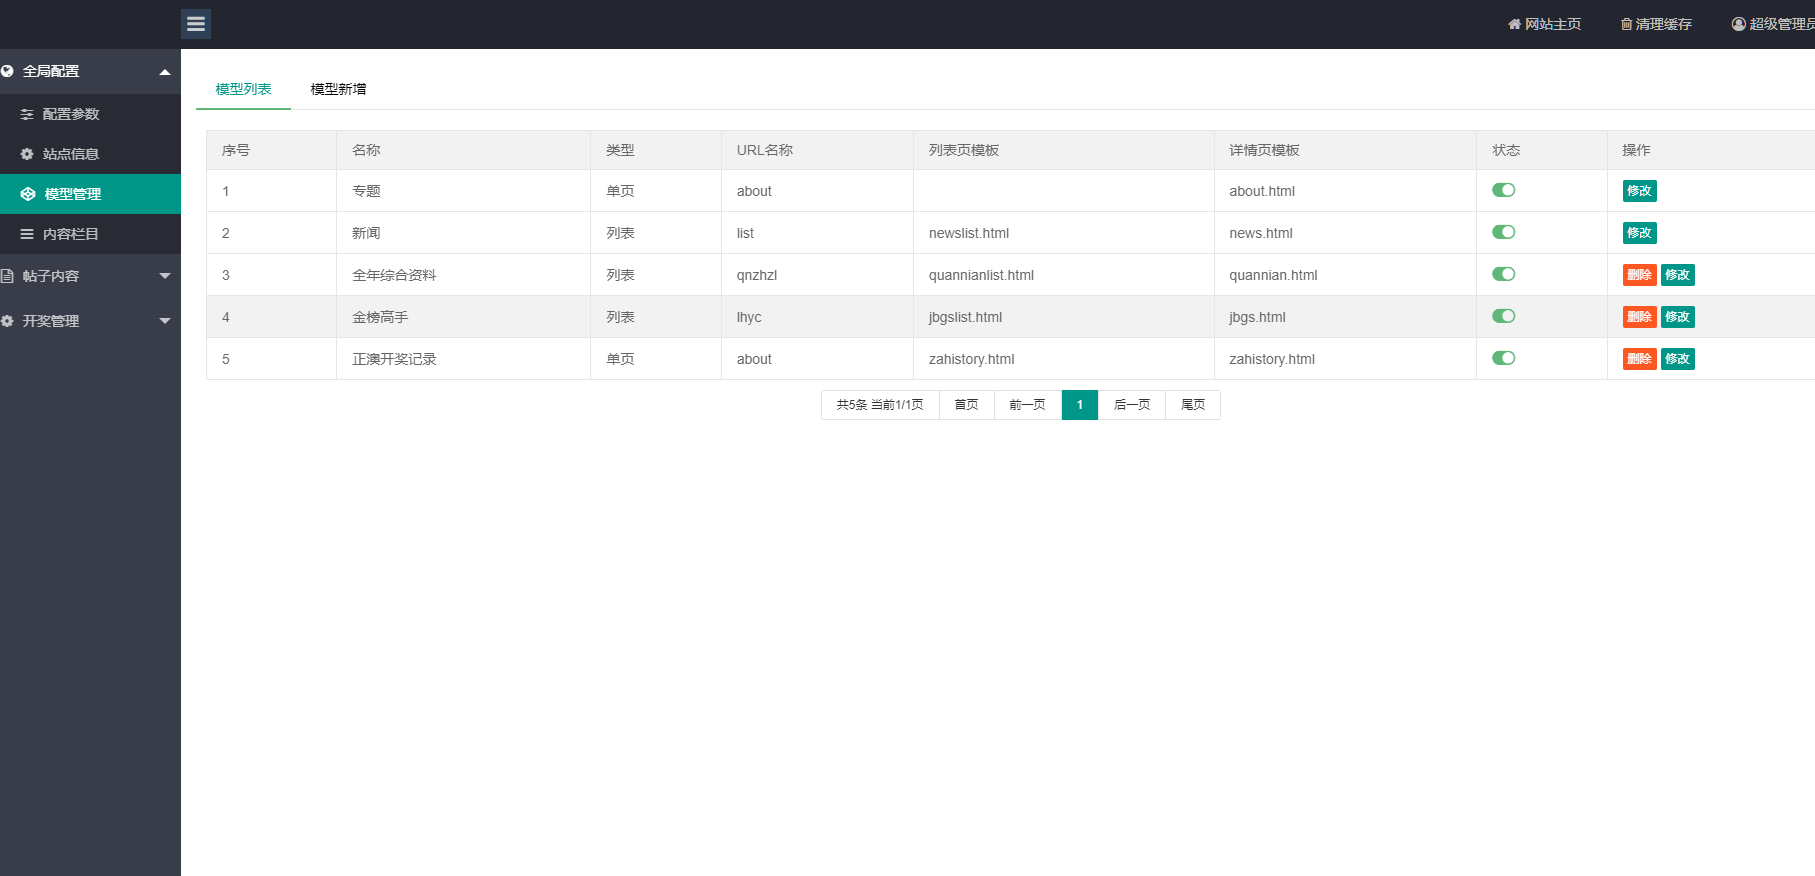This screenshot has height=876, width=1815.
Task: Click the gear icon beside 开奖管理
Action: click(x=7, y=321)
